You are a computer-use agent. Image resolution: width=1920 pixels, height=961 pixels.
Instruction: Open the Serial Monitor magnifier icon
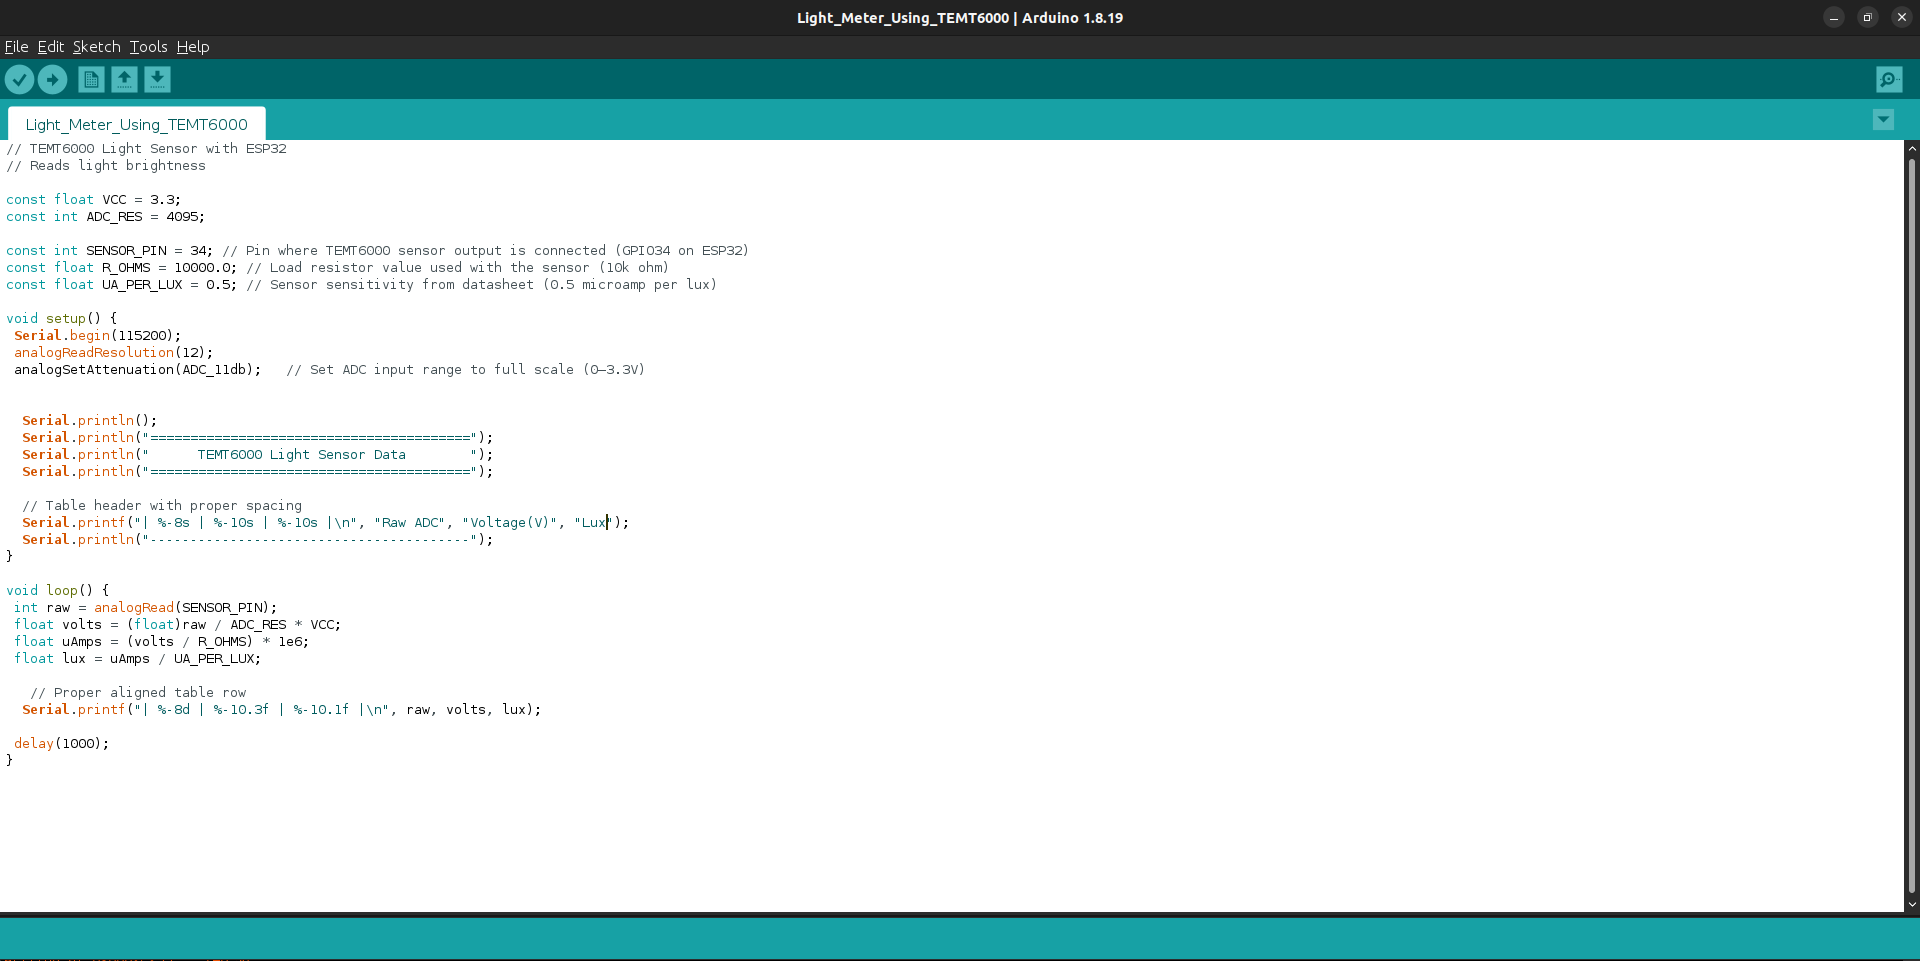click(x=1889, y=79)
